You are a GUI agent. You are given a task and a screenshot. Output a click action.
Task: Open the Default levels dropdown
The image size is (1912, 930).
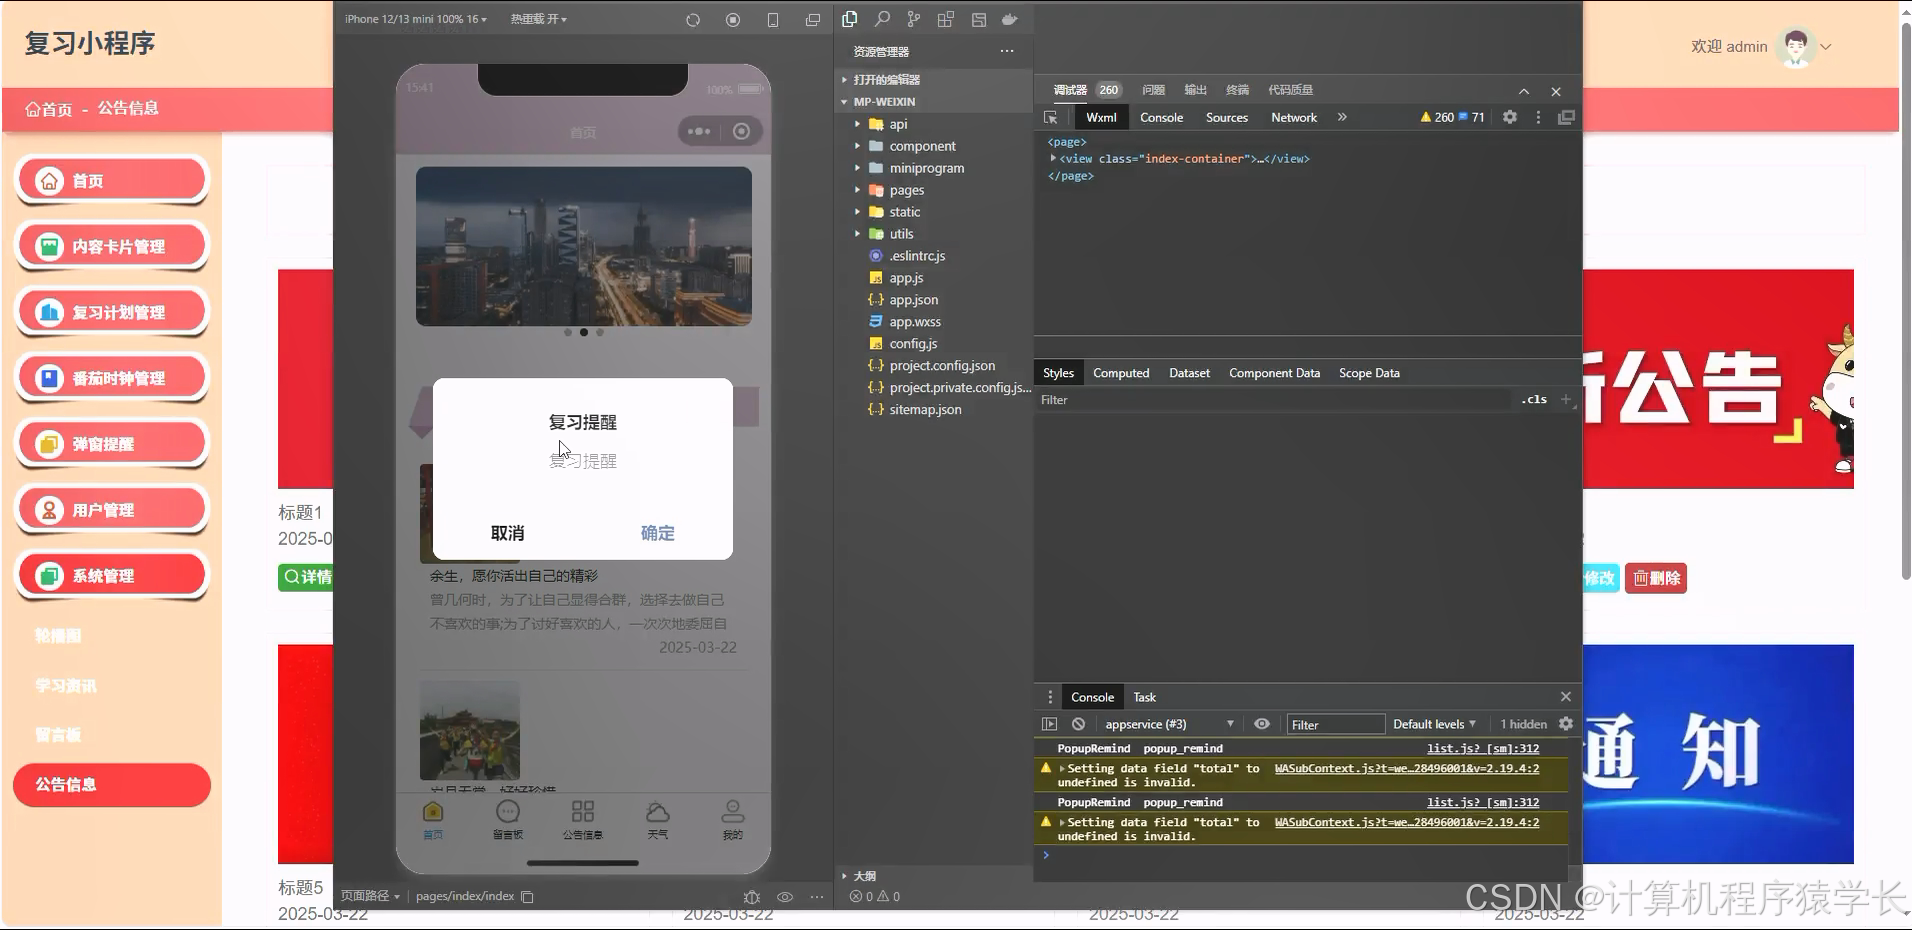pyautogui.click(x=1434, y=724)
